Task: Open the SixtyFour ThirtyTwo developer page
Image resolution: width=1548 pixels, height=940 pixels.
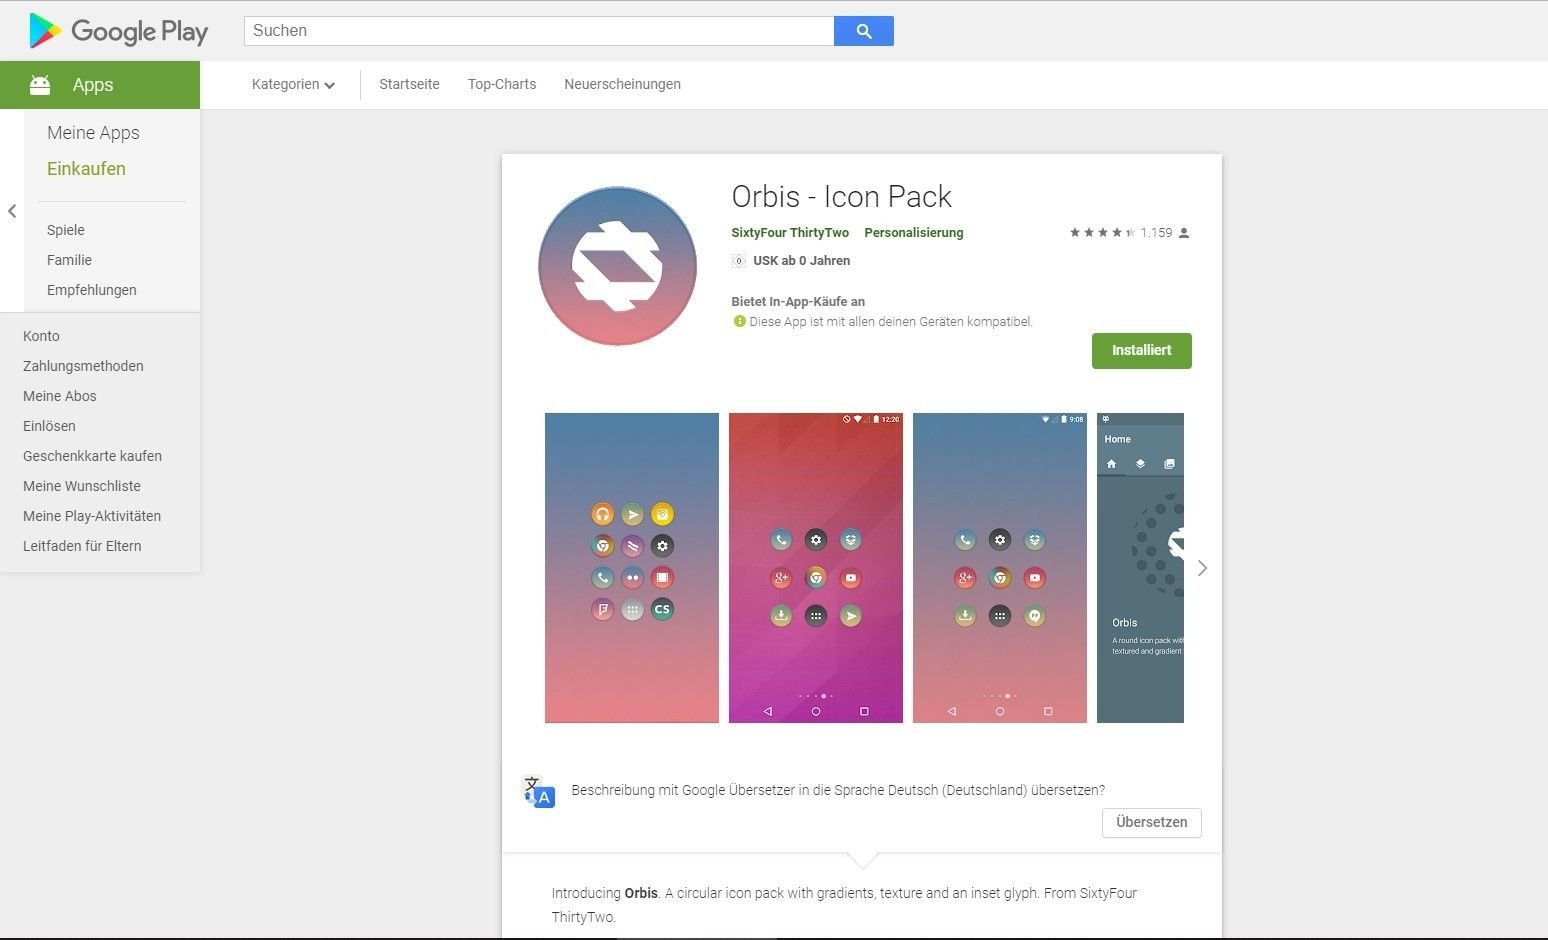Action: [790, 233]
